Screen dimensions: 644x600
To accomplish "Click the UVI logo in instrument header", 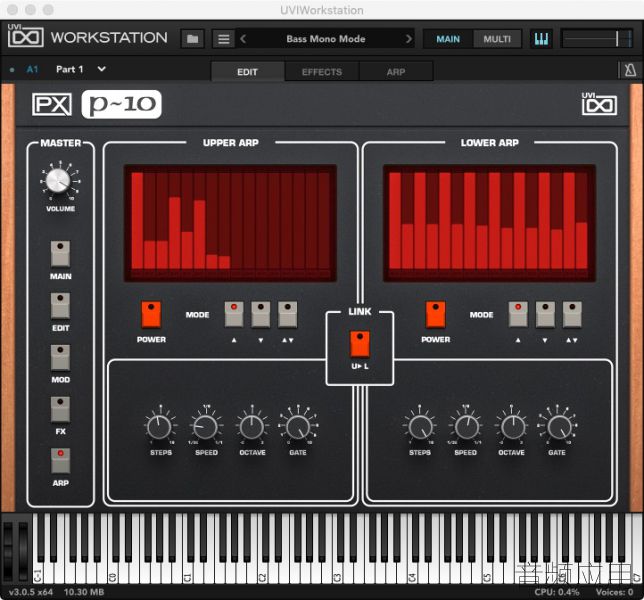I will [x=599, y=104].
